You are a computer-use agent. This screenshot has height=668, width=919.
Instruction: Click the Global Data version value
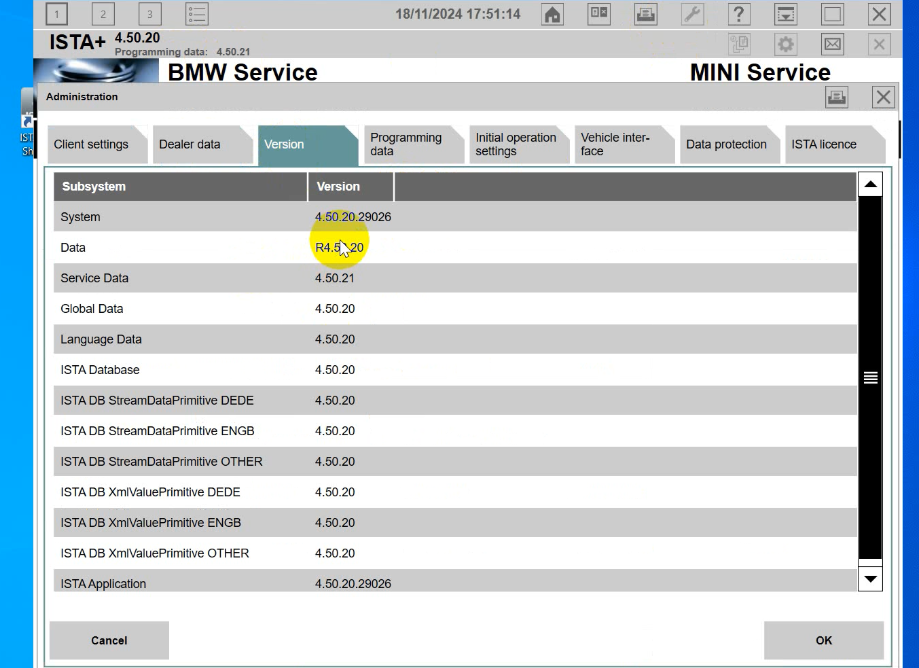[335, 309]
